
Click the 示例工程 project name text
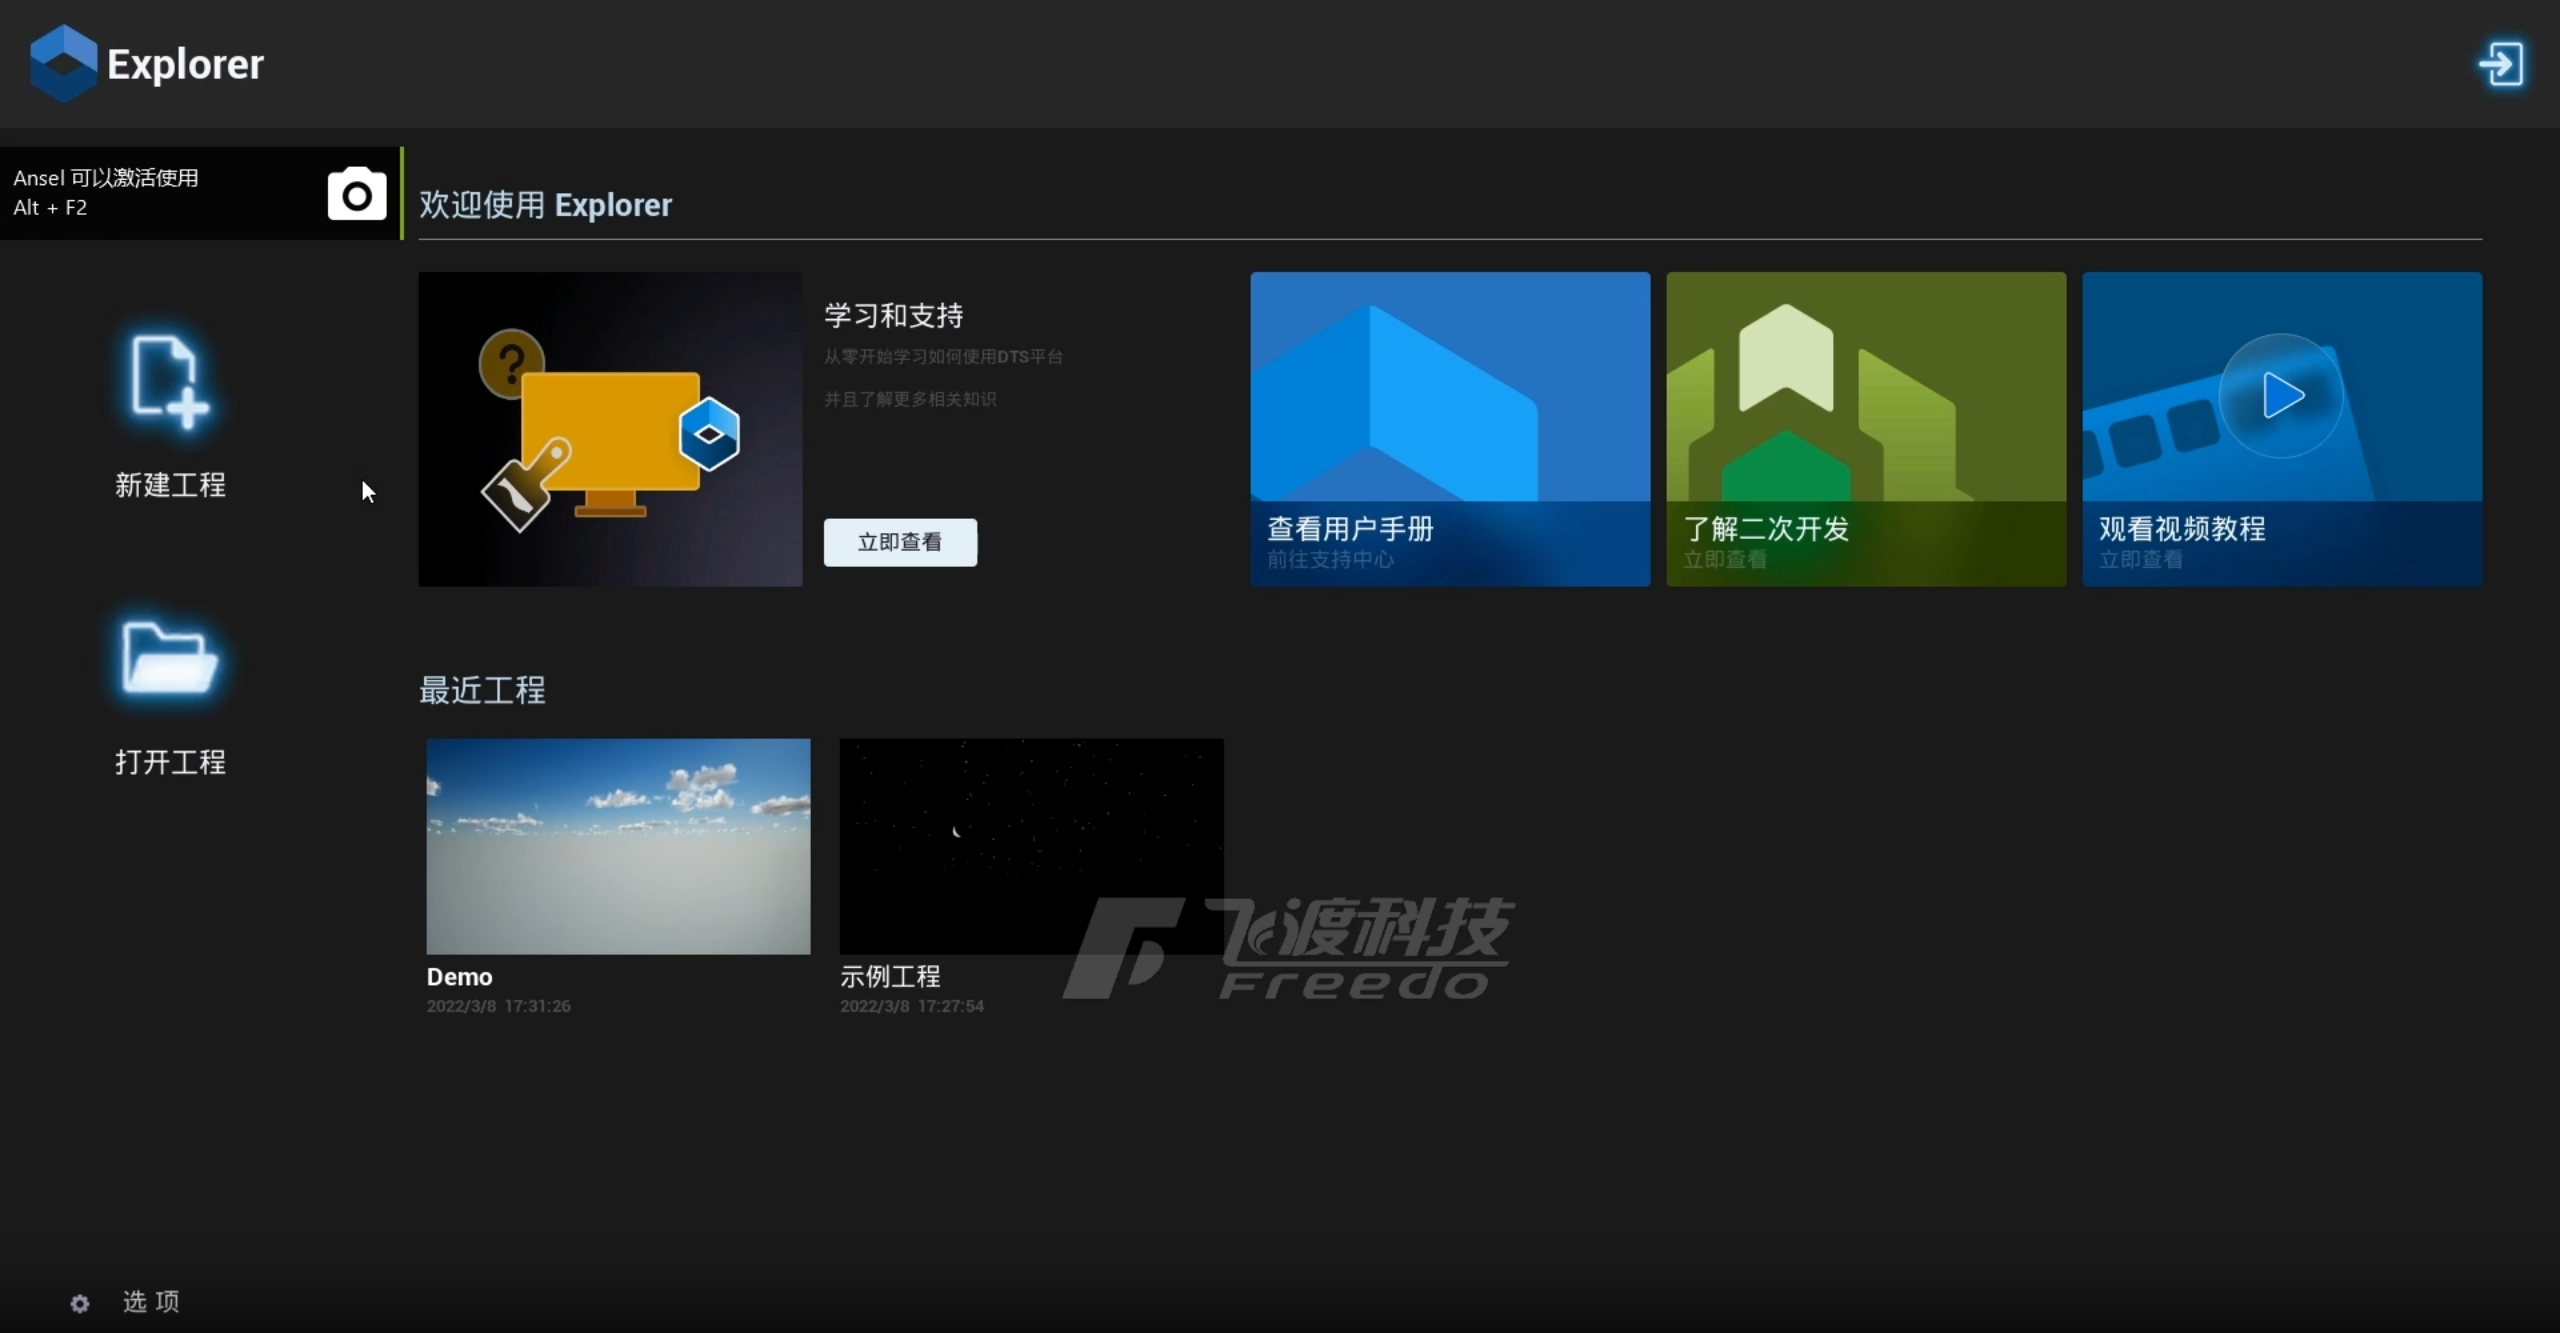coord(890,977)
